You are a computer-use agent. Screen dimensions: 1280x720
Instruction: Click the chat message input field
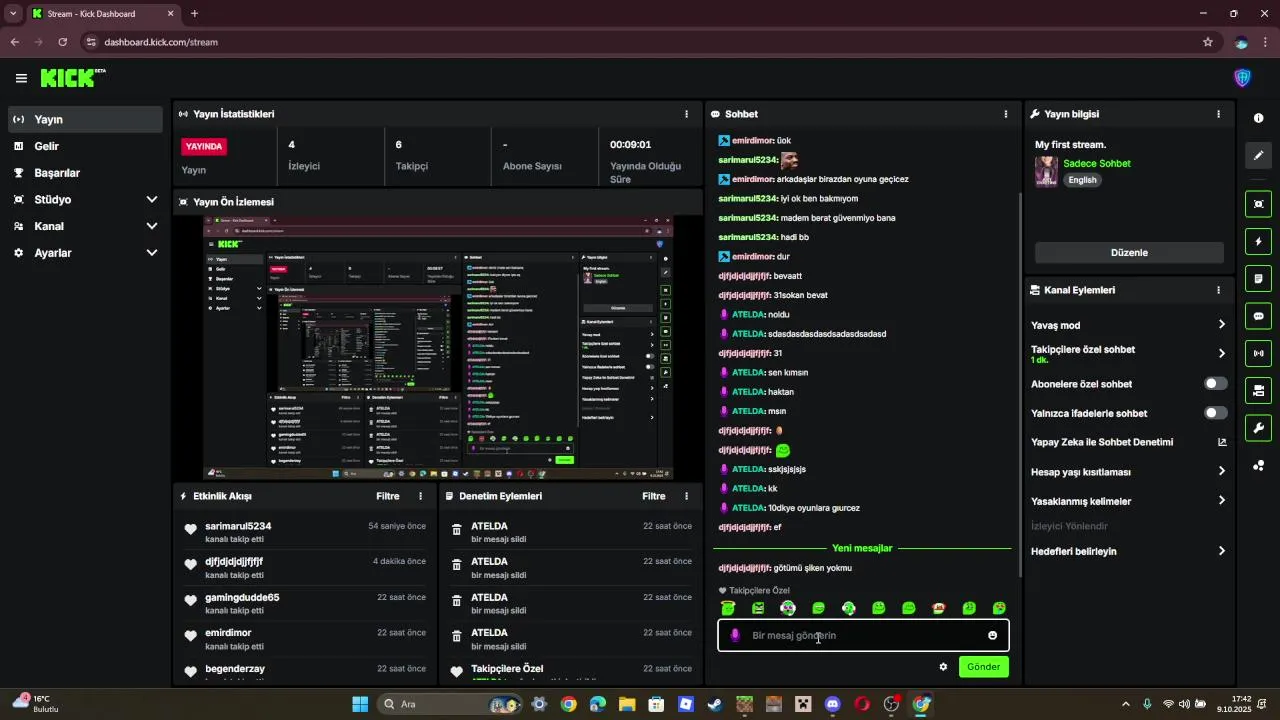(863, 636)
